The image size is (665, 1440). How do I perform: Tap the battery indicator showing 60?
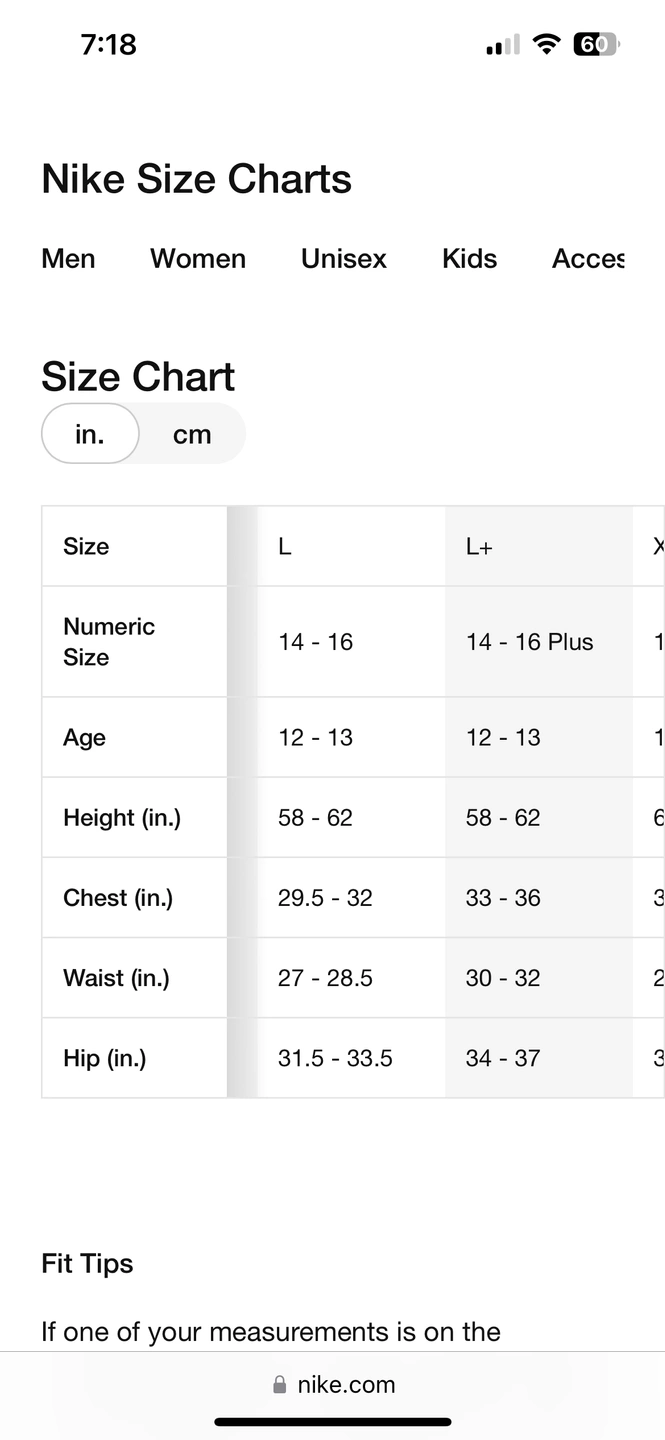point(596,44)
